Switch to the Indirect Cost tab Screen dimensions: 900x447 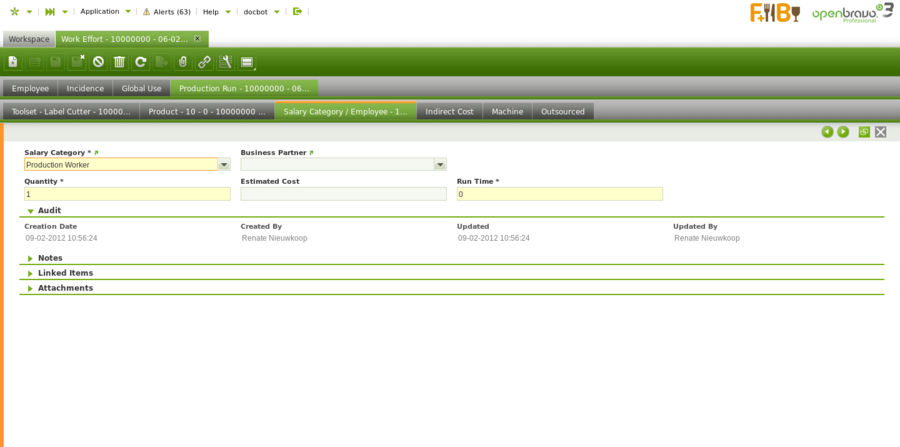[449, 112]
